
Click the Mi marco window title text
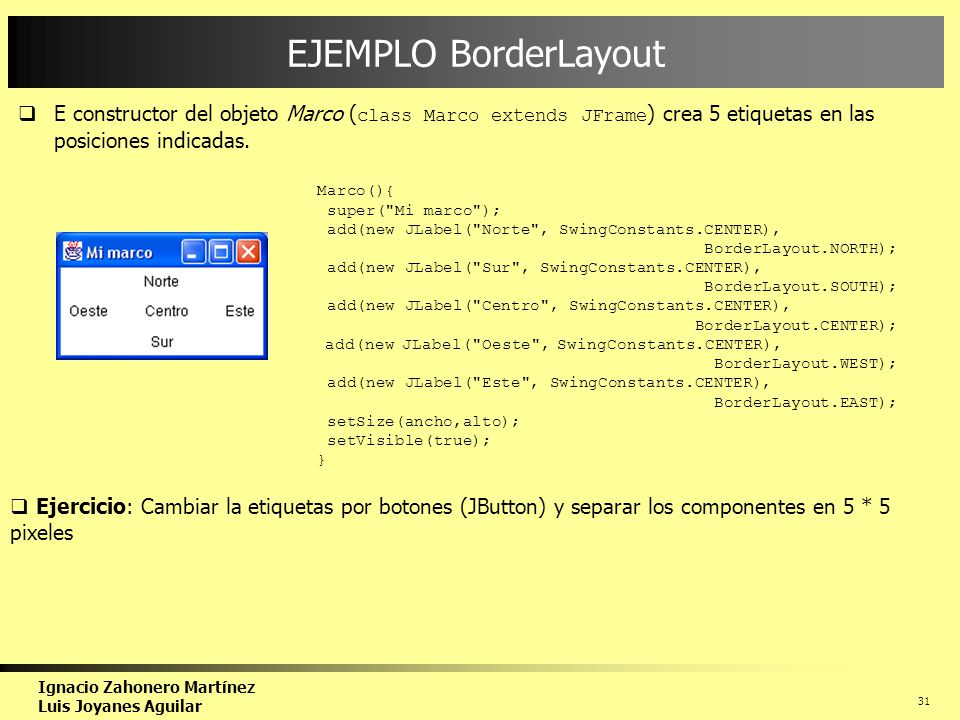pyautogui.click(x=119, y=252)
